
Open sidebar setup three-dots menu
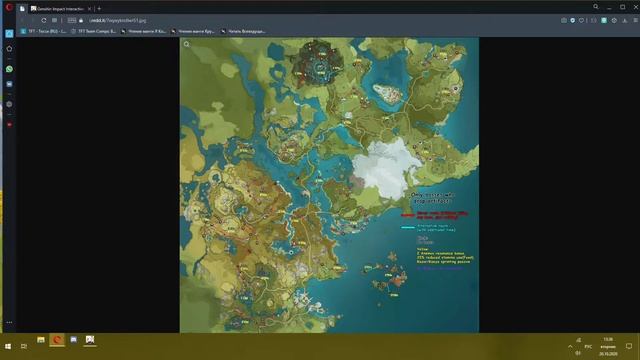coord(9,322)
